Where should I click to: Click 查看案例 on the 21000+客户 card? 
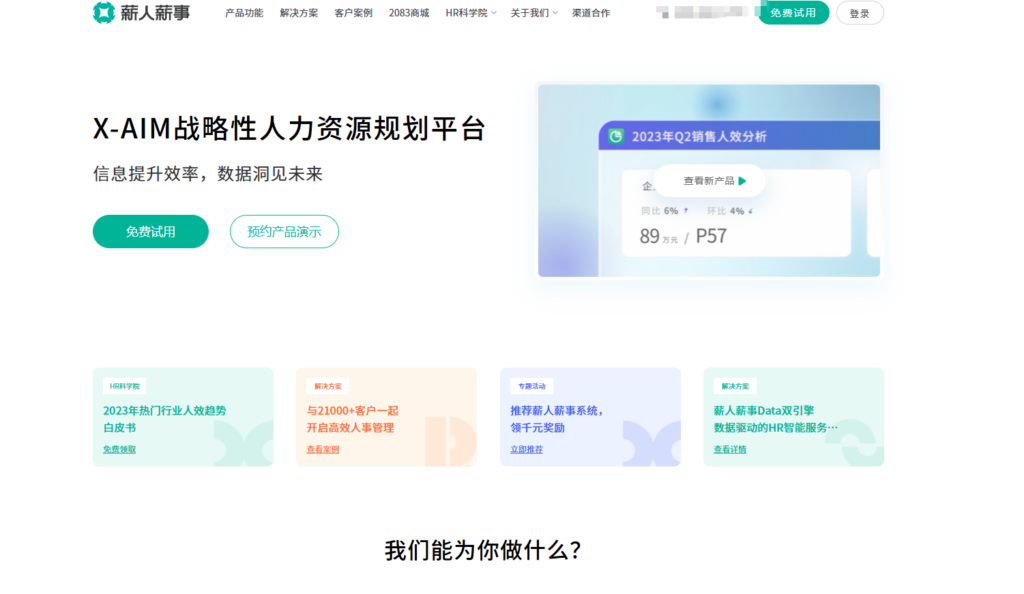pyautogui.click(x=321, y=449)
